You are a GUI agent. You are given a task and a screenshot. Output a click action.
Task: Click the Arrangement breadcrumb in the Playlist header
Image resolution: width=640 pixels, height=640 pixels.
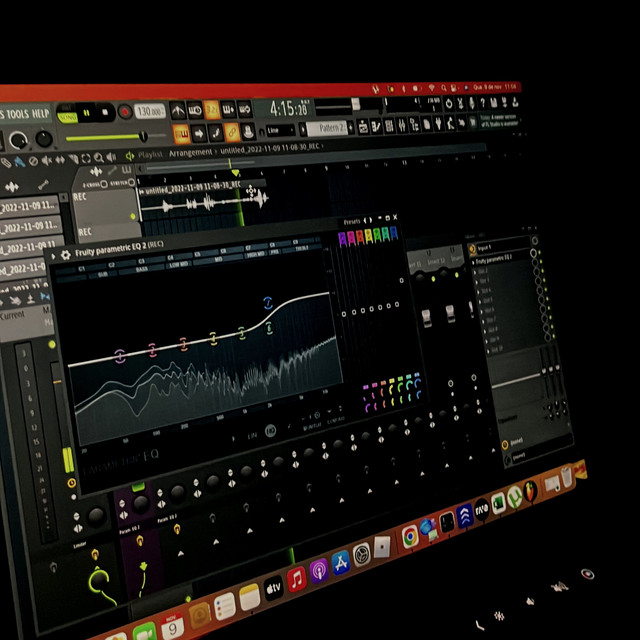(190, 153)
